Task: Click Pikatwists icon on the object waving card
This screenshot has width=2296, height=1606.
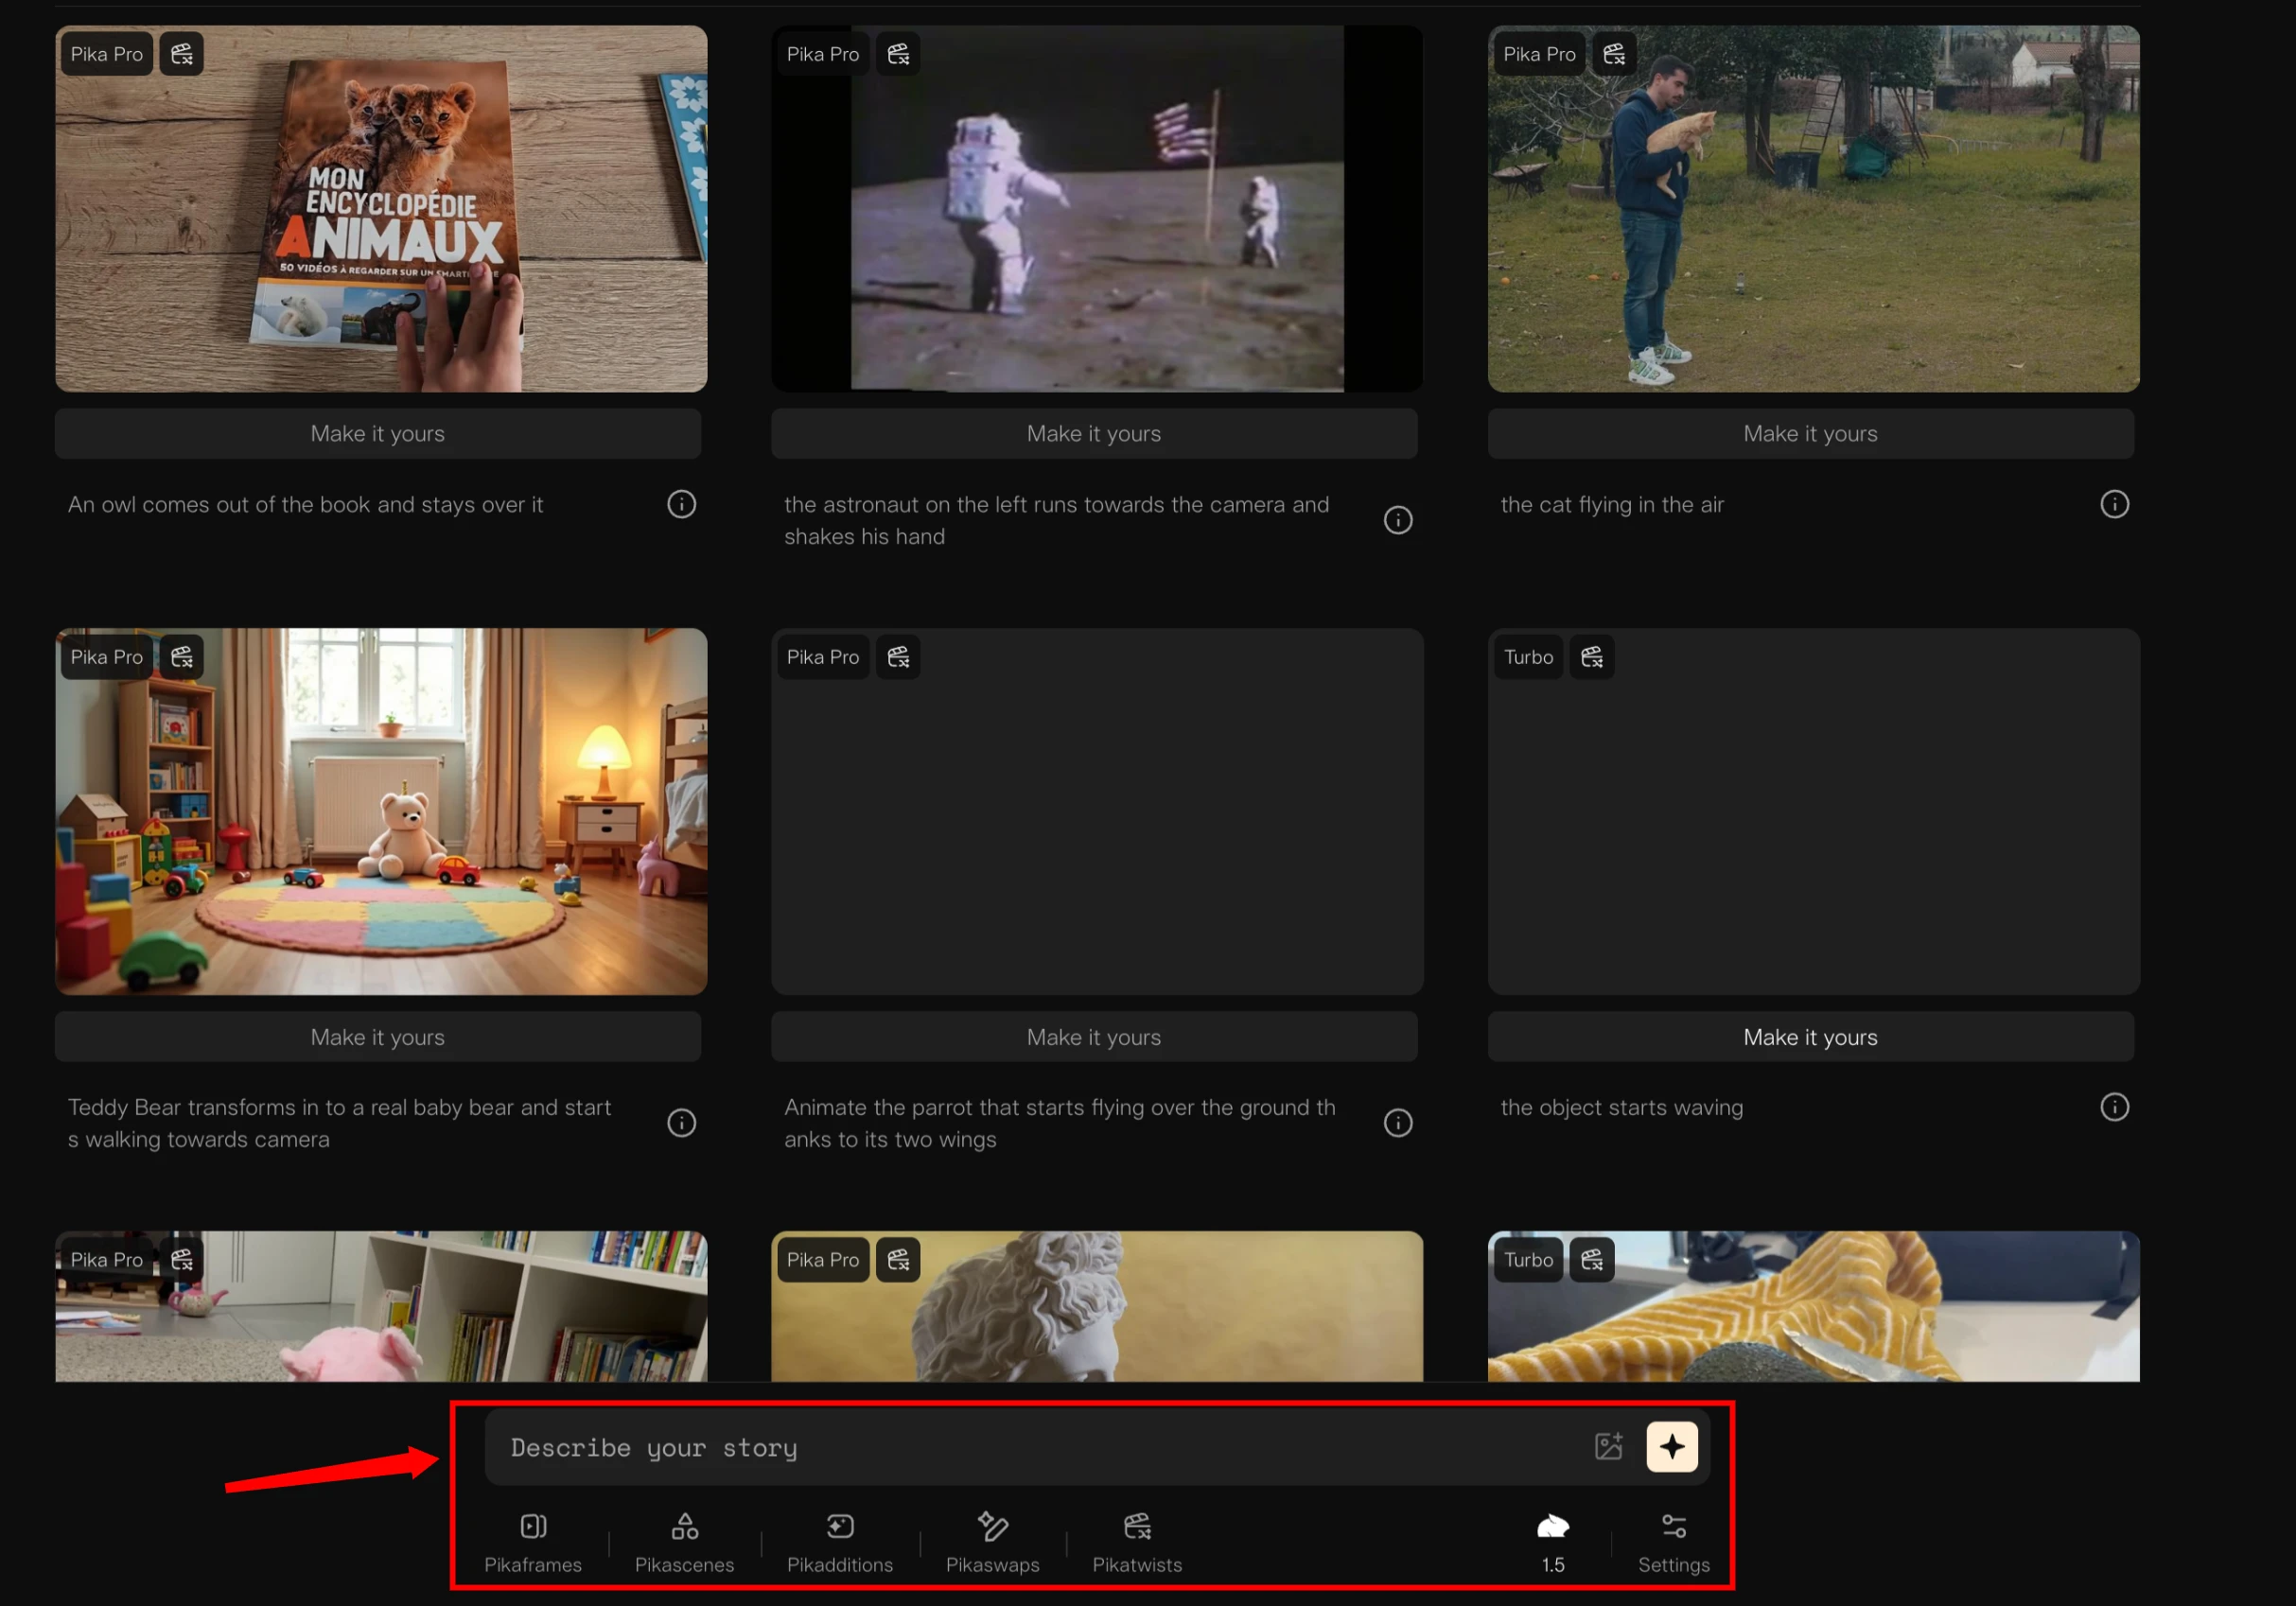Action: tap(1592, 657)
